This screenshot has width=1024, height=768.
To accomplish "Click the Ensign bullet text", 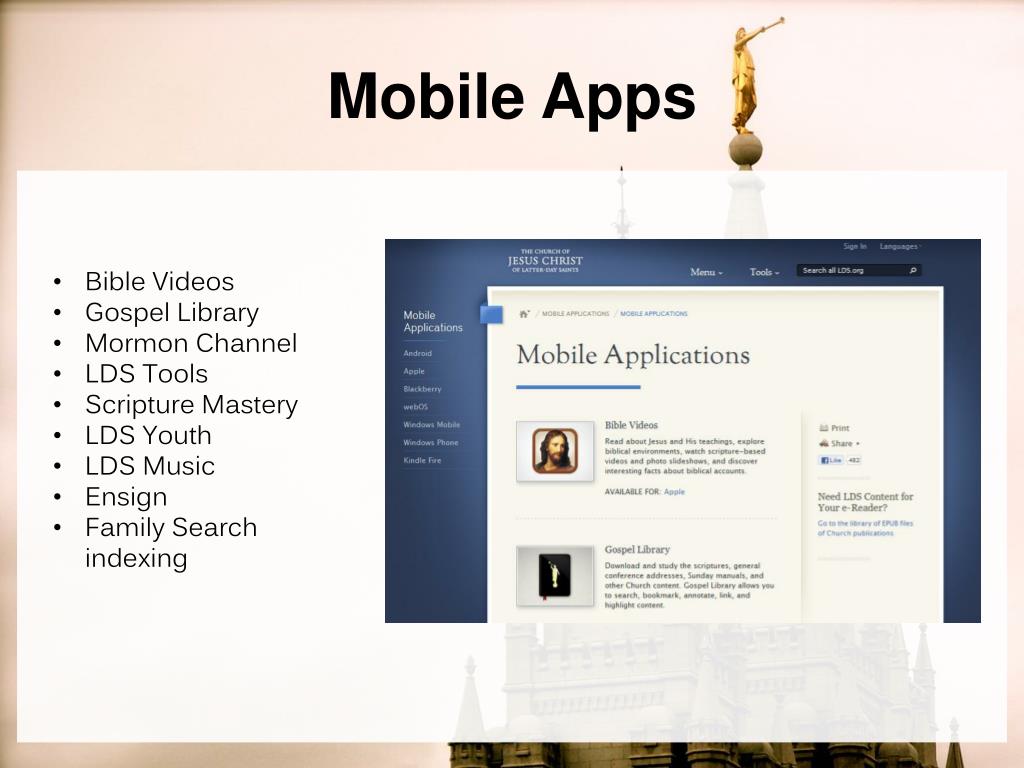I will click(126, 497).
